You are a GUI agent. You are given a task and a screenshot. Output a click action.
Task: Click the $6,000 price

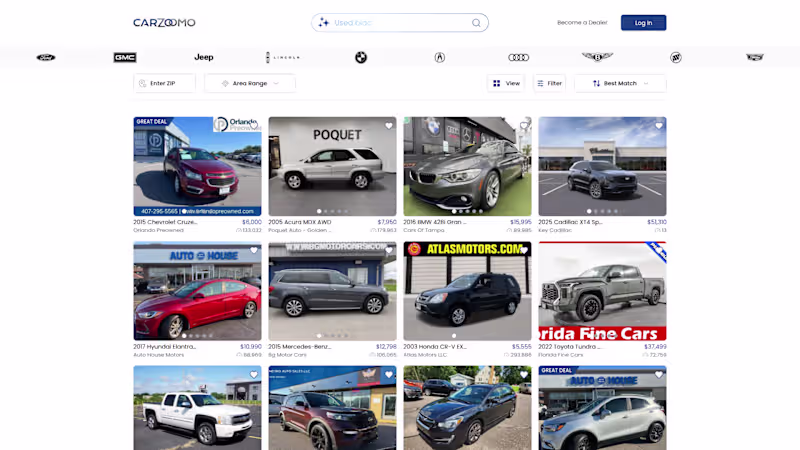(x=252, y=222)
